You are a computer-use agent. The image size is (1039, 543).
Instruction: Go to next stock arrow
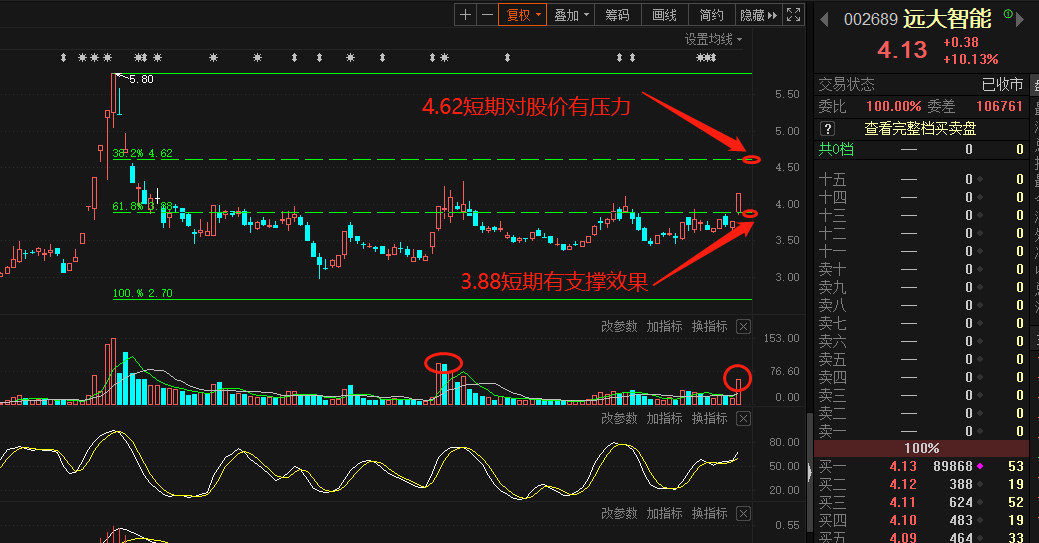pyautogui.click(x=1020, y=20)
